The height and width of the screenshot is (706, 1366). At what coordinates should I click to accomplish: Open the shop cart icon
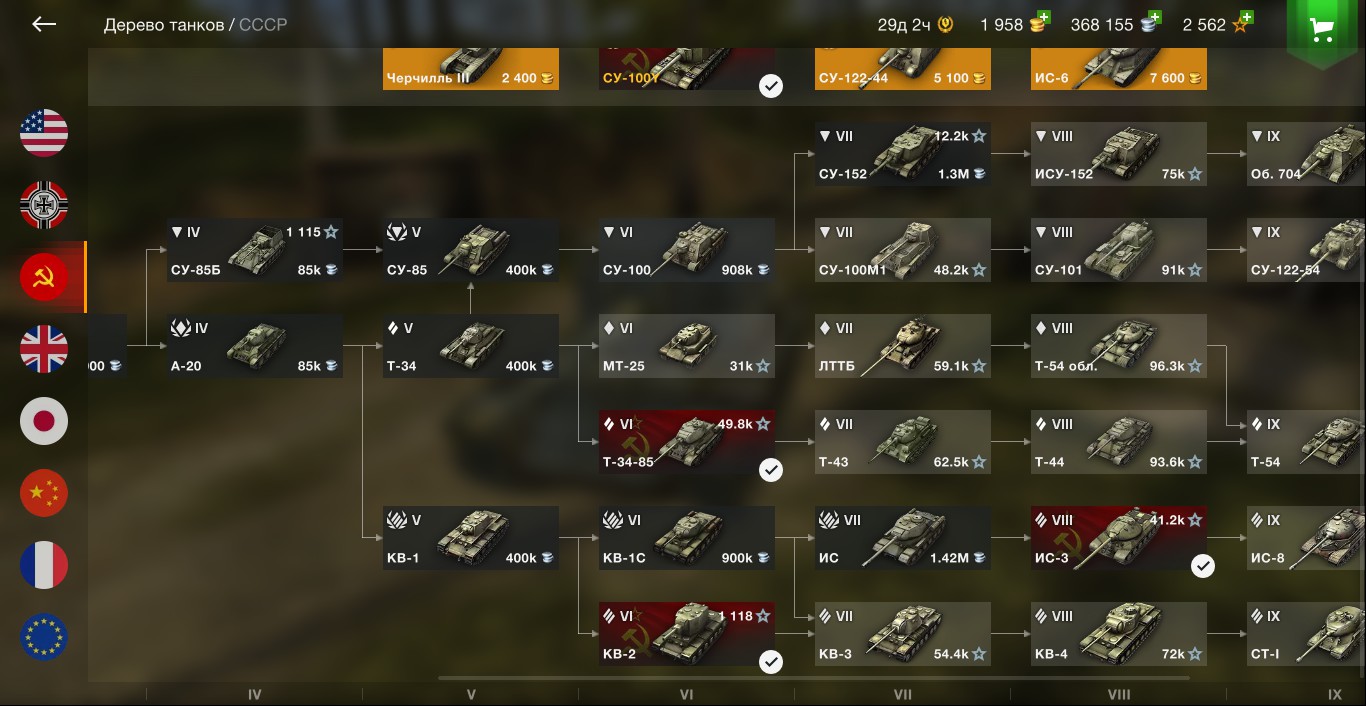1323,30
